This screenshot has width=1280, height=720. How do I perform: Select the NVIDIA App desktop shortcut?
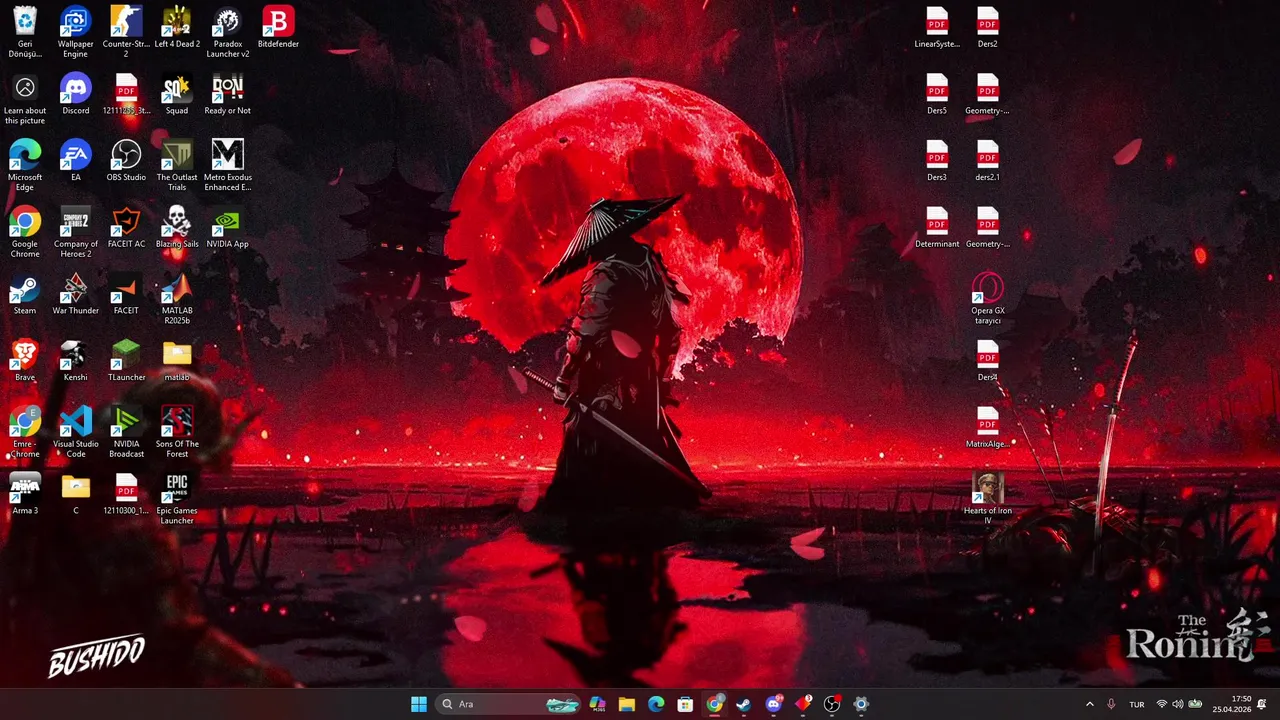(x=228, y=228)
